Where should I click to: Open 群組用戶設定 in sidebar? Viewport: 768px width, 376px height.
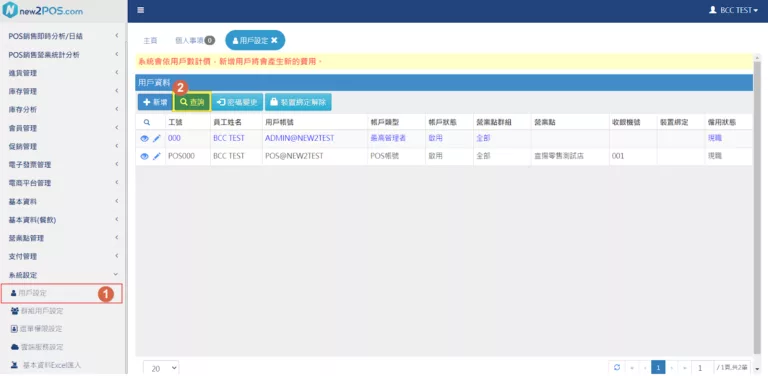coord(37,311)
